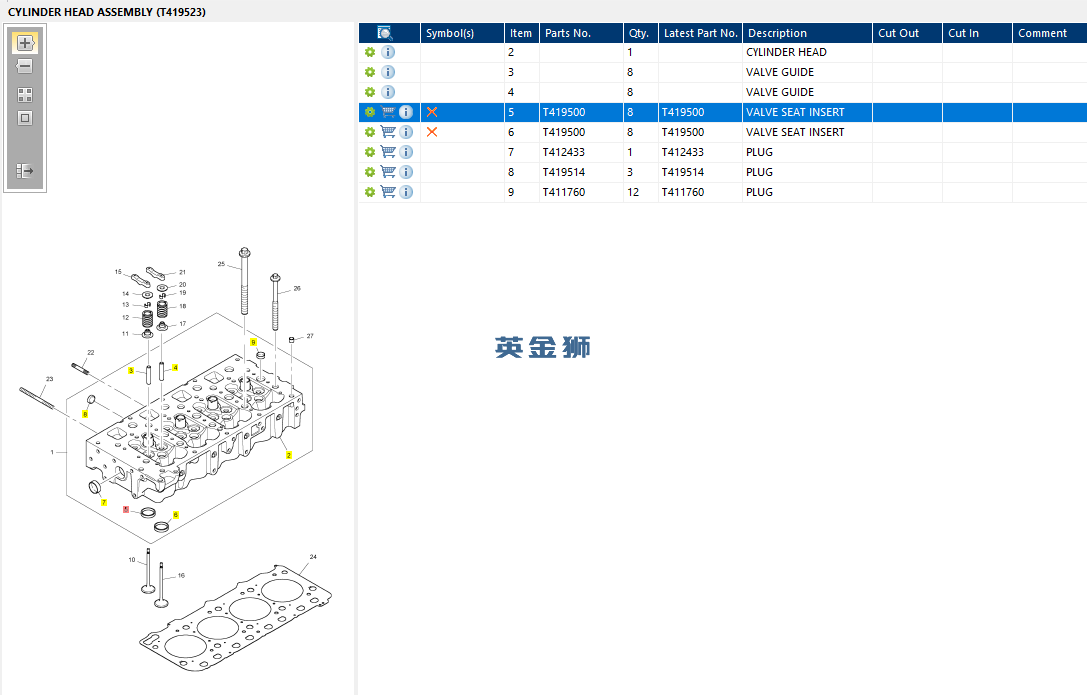Click gear icon for VALVE GUIDE item 4

click(x=370, y=92)
